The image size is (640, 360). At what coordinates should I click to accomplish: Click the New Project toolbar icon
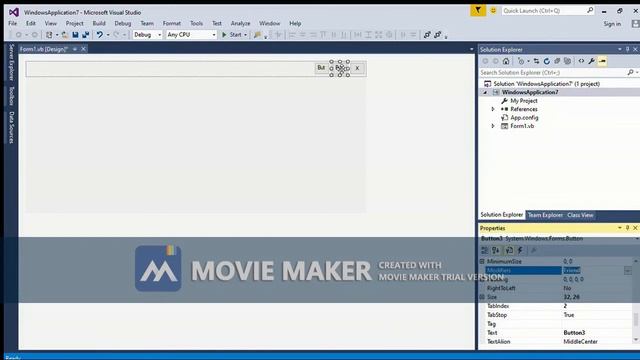(49, 35)
